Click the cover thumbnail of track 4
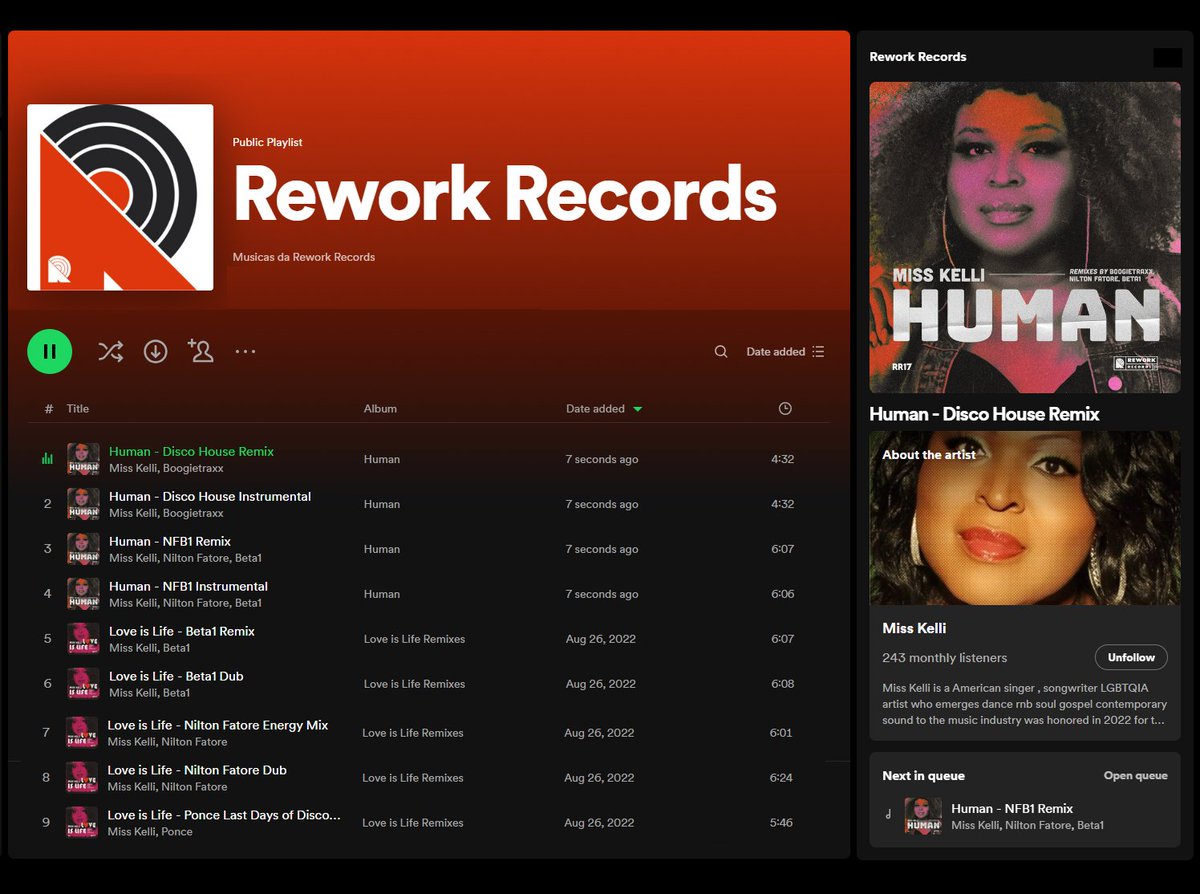1200x894 pixels. coord(83,594)
